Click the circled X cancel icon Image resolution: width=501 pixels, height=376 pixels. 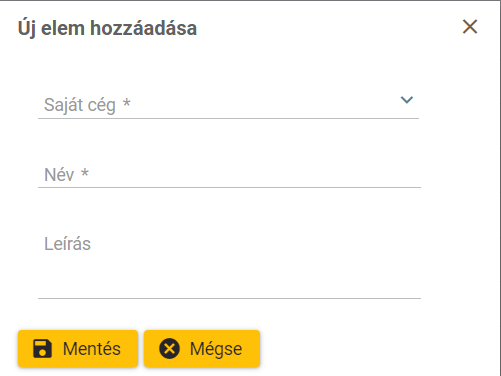pos(169,349)
